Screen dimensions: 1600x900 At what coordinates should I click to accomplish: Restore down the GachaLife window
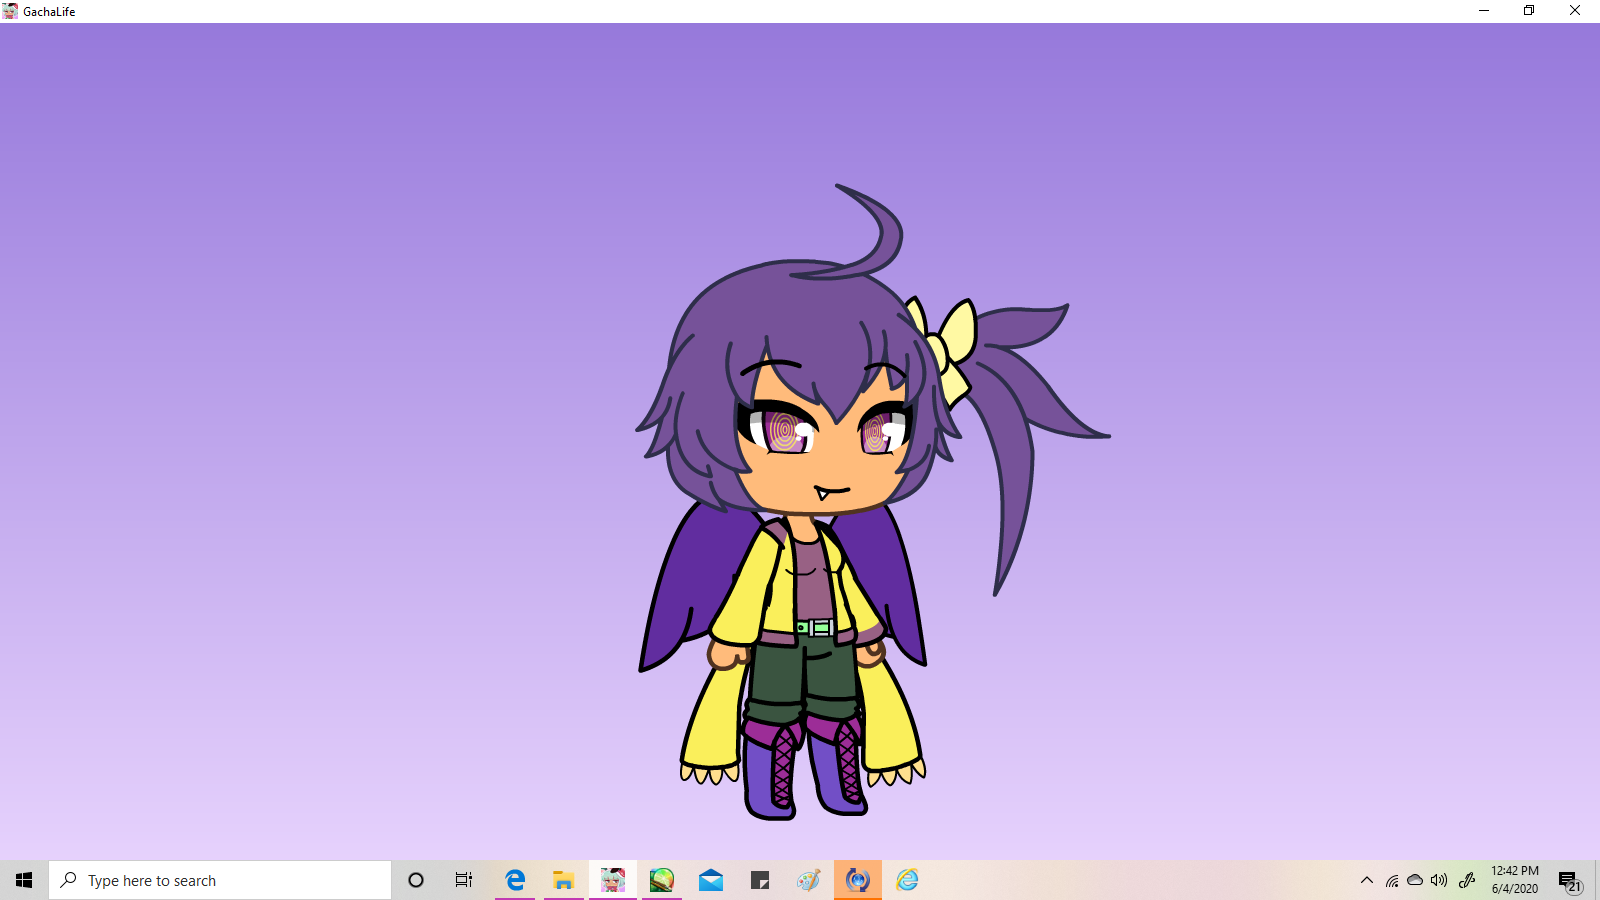(x=1529, y=11)
